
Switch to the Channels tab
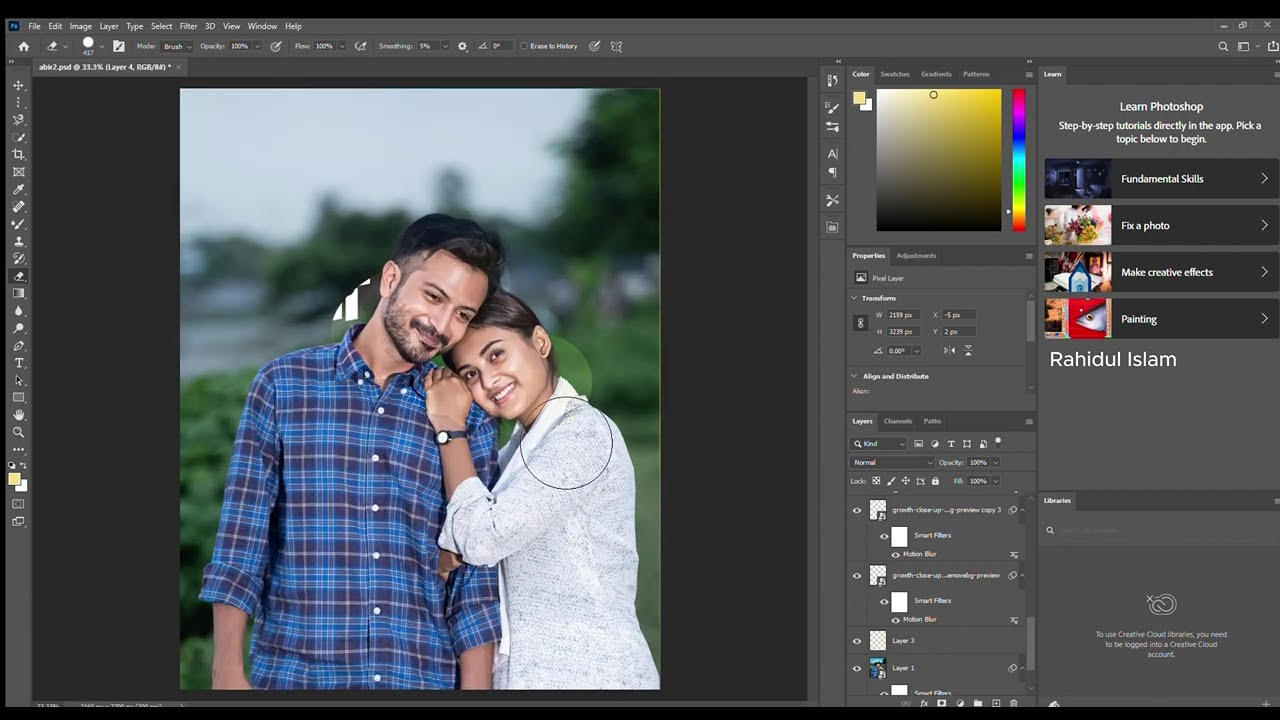pos(898,421)
